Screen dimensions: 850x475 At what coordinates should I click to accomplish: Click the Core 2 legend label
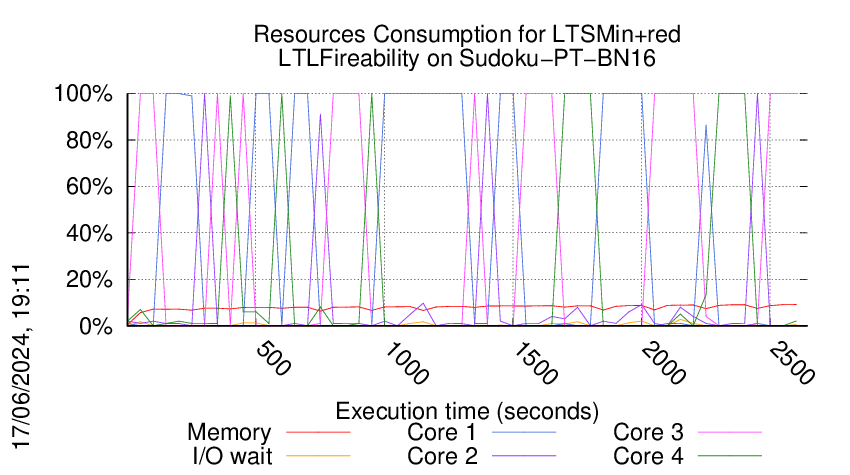click(442, 456)
